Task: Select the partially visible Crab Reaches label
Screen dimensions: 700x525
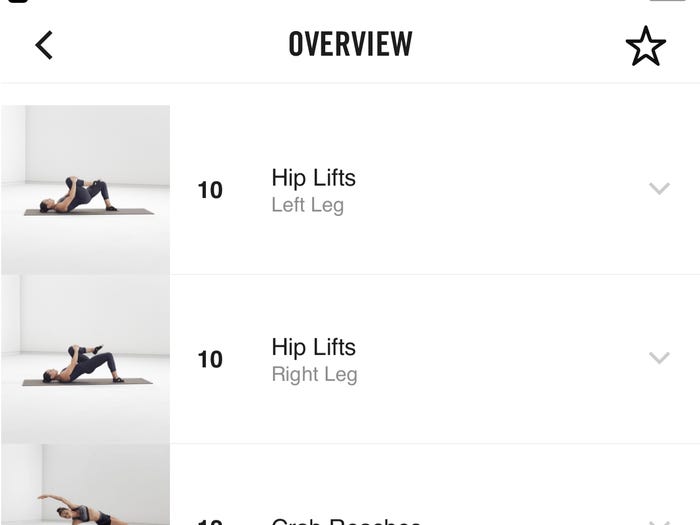Action: 346,520
